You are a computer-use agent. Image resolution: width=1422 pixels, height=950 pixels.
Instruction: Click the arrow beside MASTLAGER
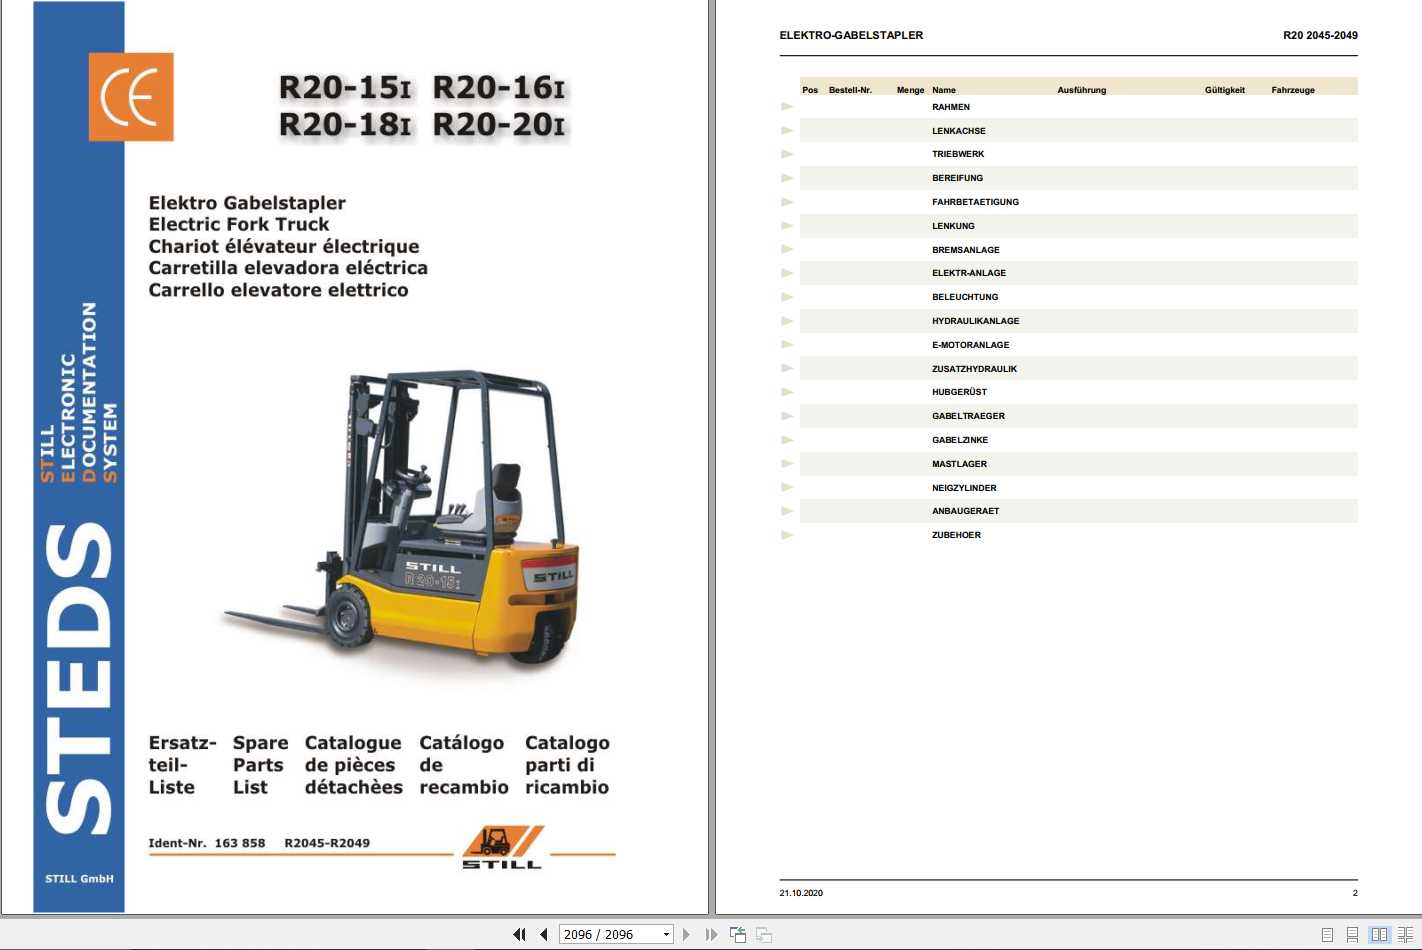[x=787, y=464]
